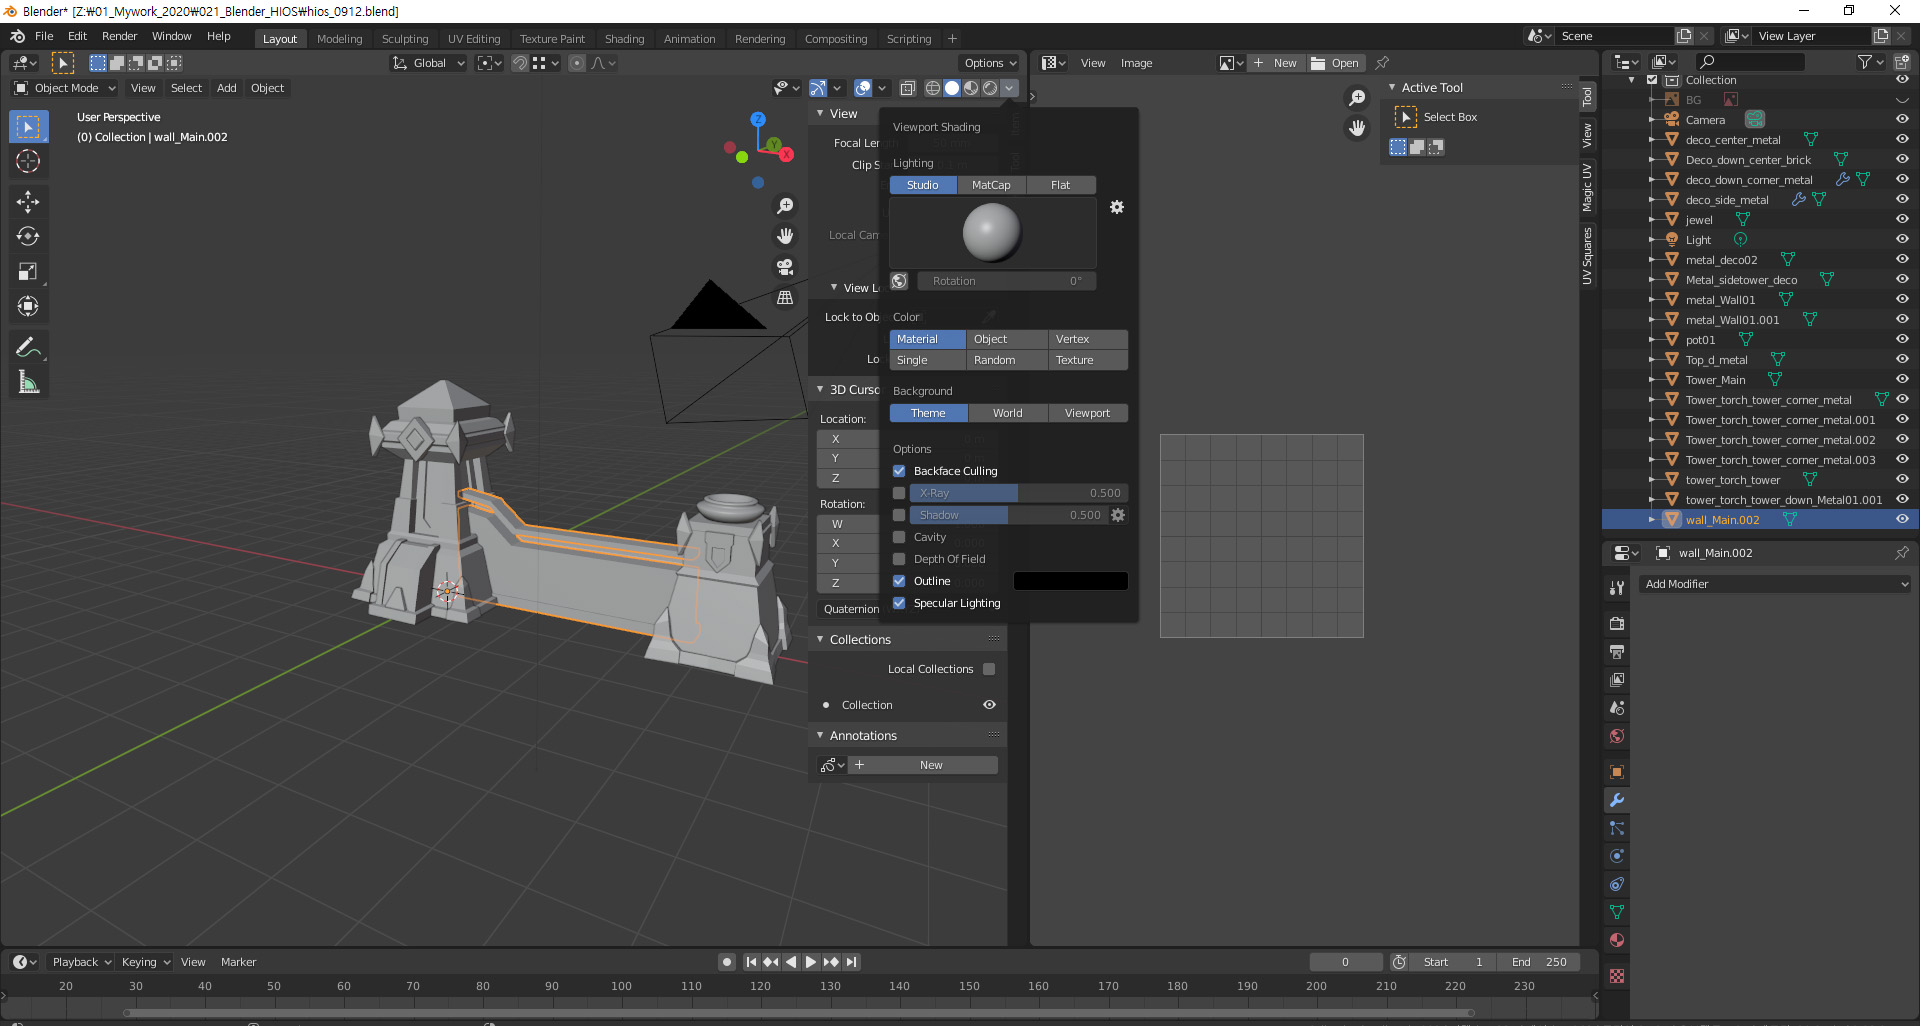Open the Tool properties tab

pyautogui.click(x=1616, y=588)
